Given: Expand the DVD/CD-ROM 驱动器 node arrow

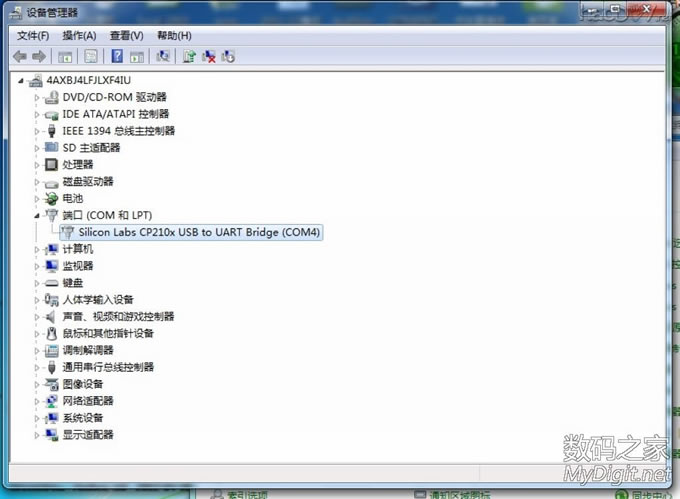Looking at the screenshot, I should 38,97.
